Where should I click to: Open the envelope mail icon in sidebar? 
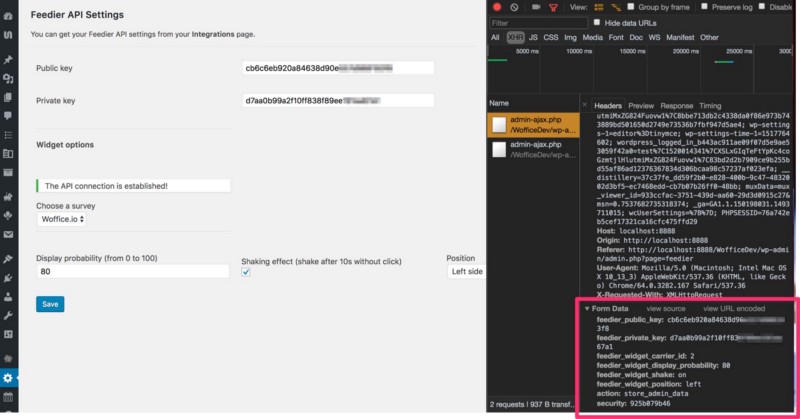tap(8, 235)
